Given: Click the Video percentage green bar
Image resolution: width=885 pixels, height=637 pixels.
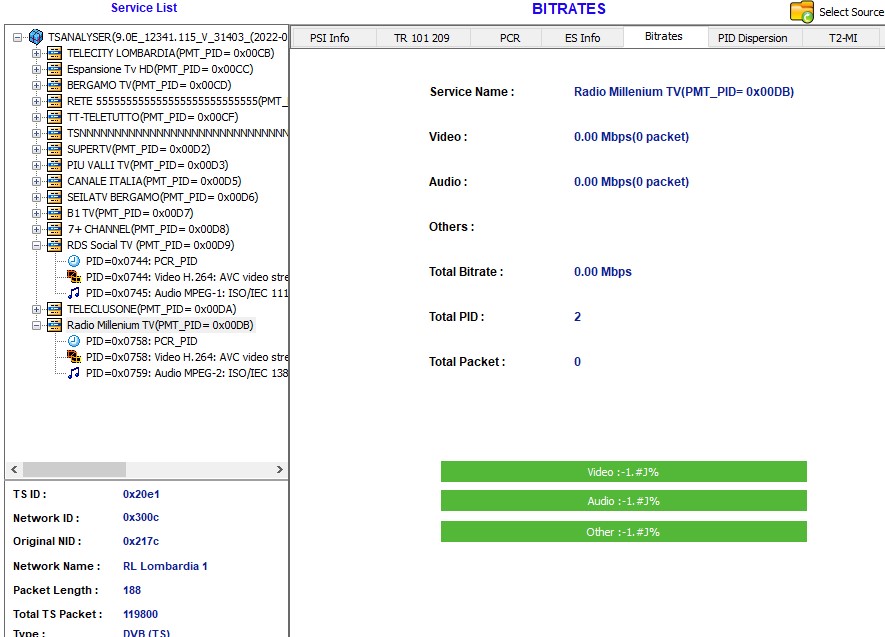Looking at the screenshot, I should pos(624,472).
